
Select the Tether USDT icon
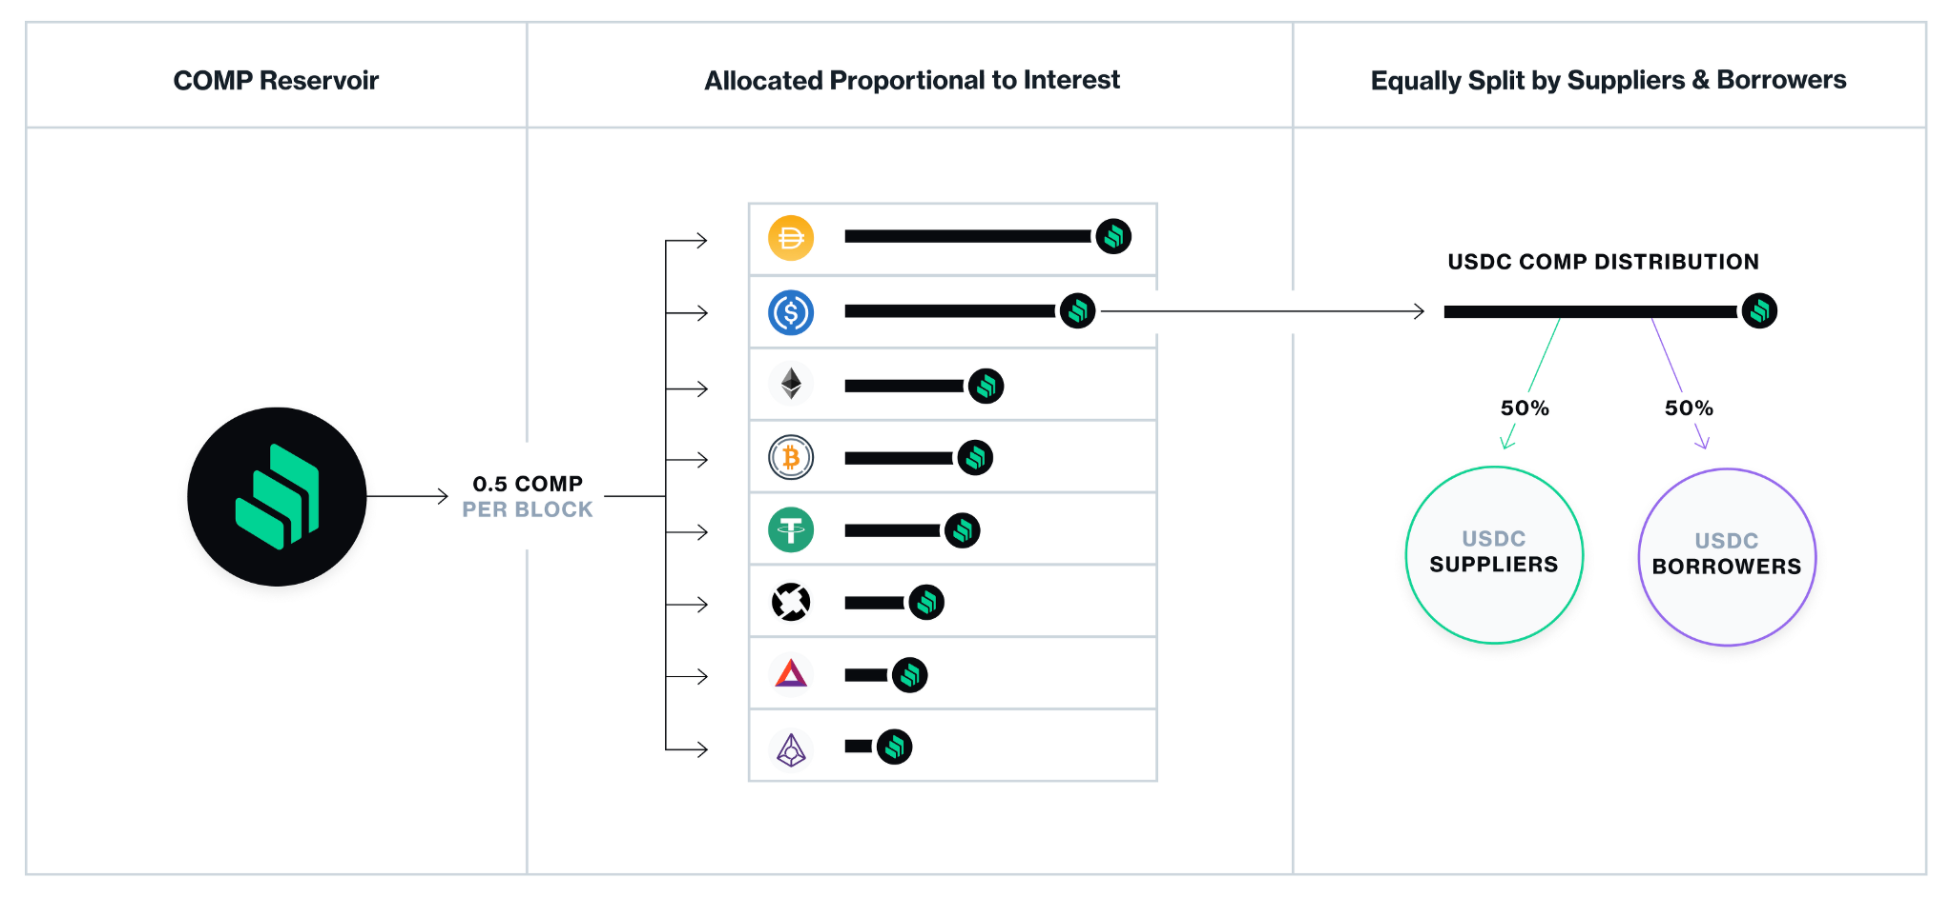tap(791, 530)
